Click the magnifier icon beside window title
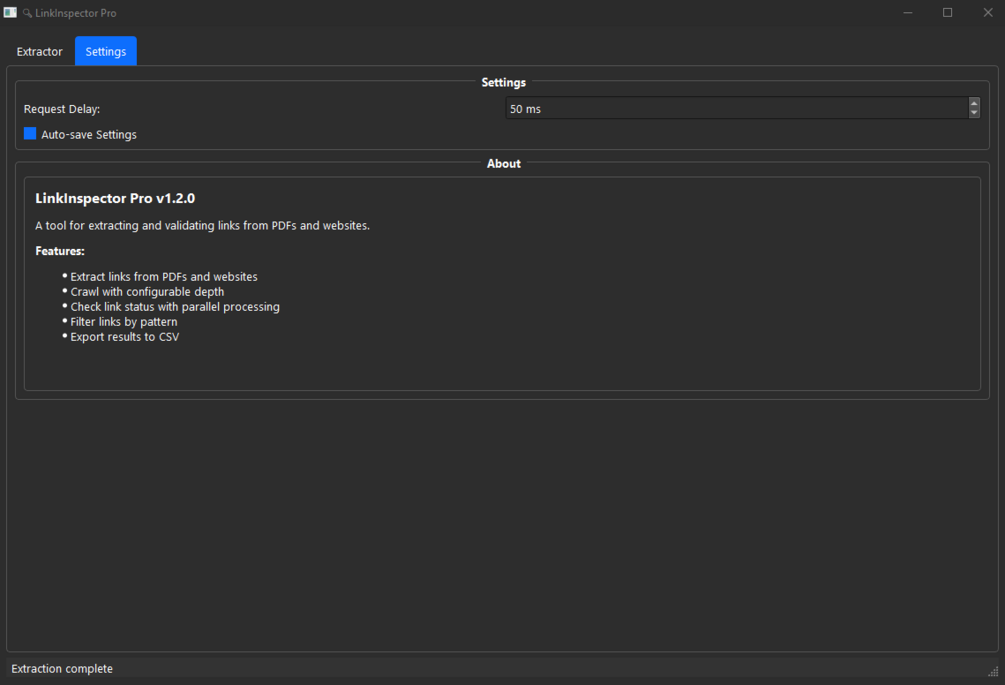 click(x=28, y=13)
